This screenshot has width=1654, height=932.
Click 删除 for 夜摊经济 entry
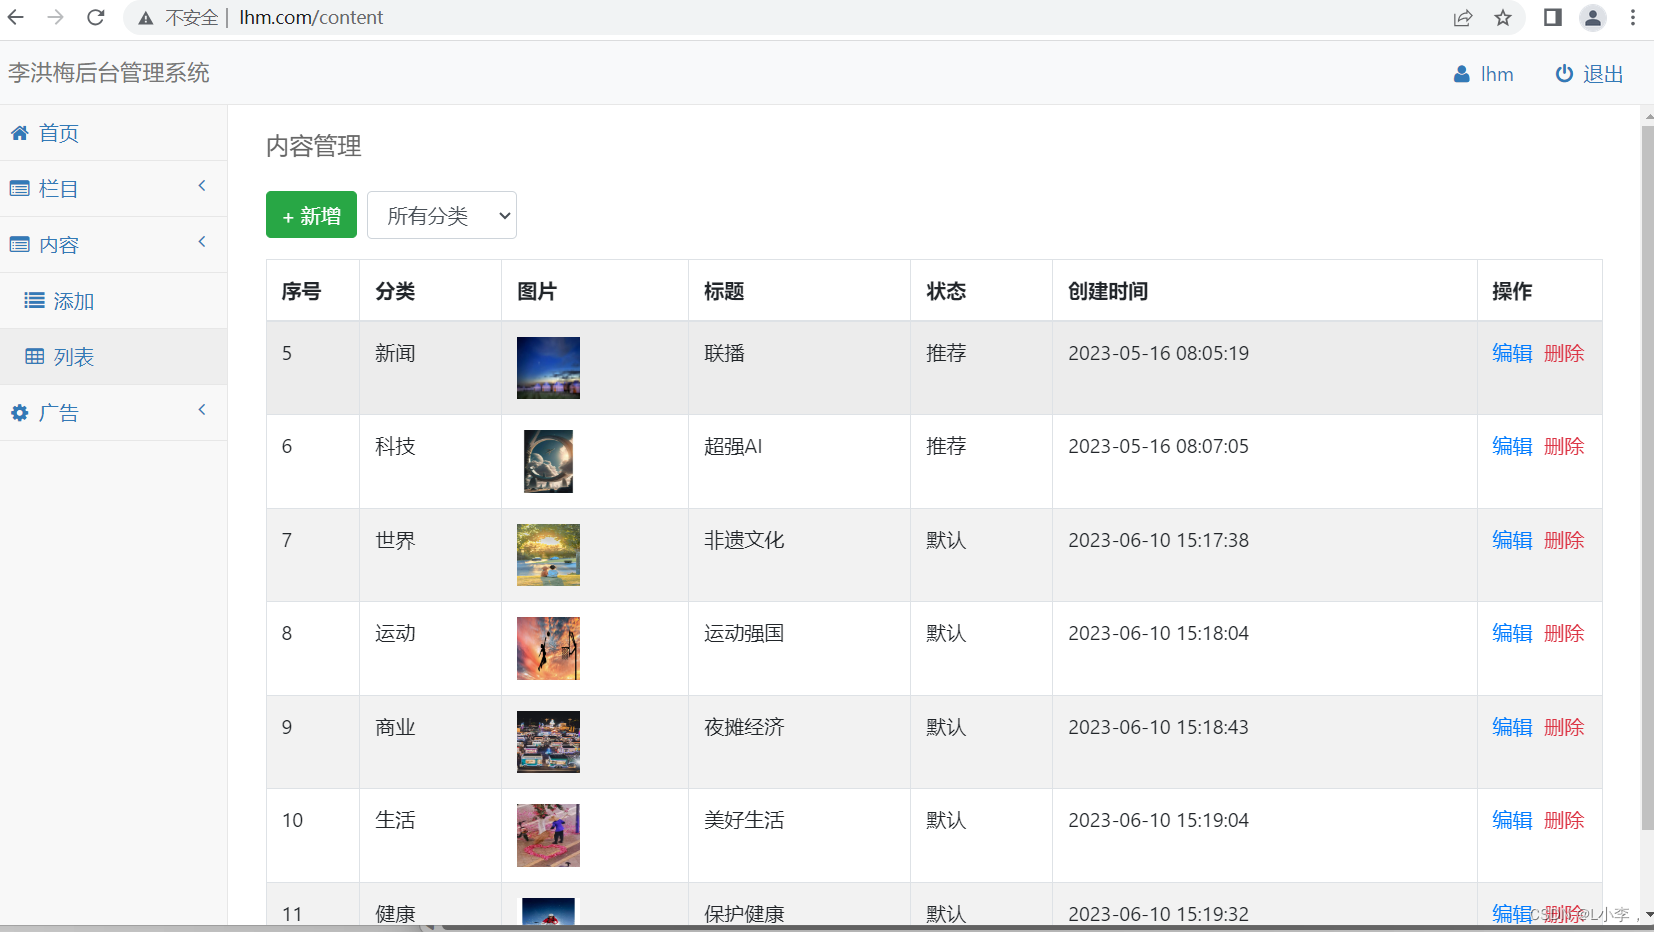click(1564, 727)
